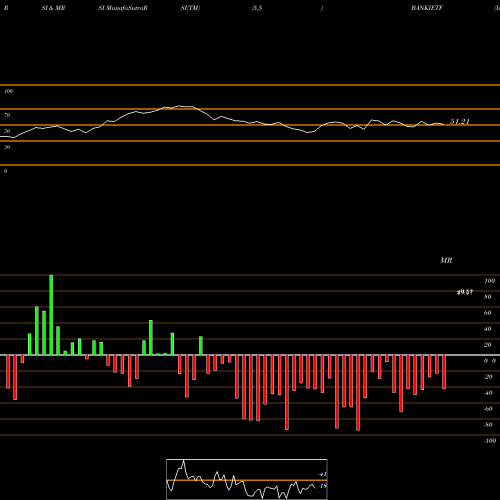Image resolution: width=500 pixels, height=500 pixels.
Task: Click the 50 level label on RSI axis
Action: [7, 131]
